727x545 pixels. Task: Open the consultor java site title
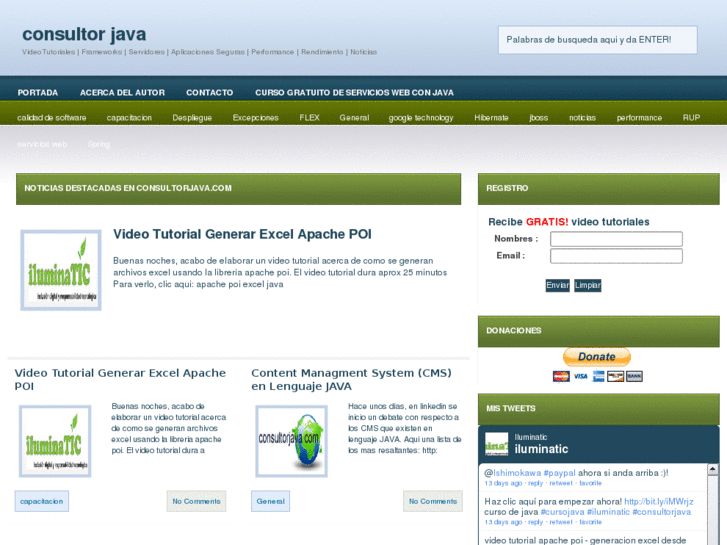(x=84, y=34)
